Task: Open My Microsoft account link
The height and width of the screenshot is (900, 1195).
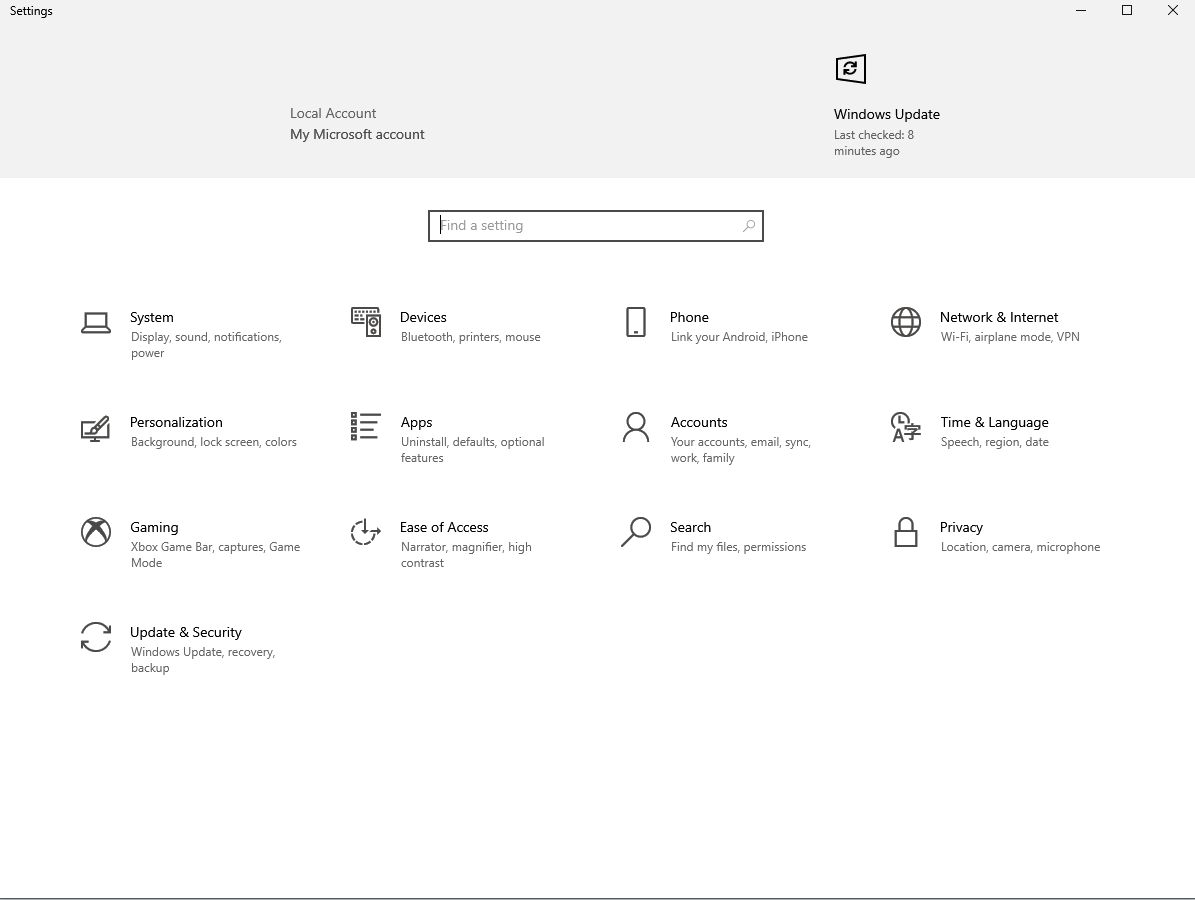Action: click(x=357, y=134)
